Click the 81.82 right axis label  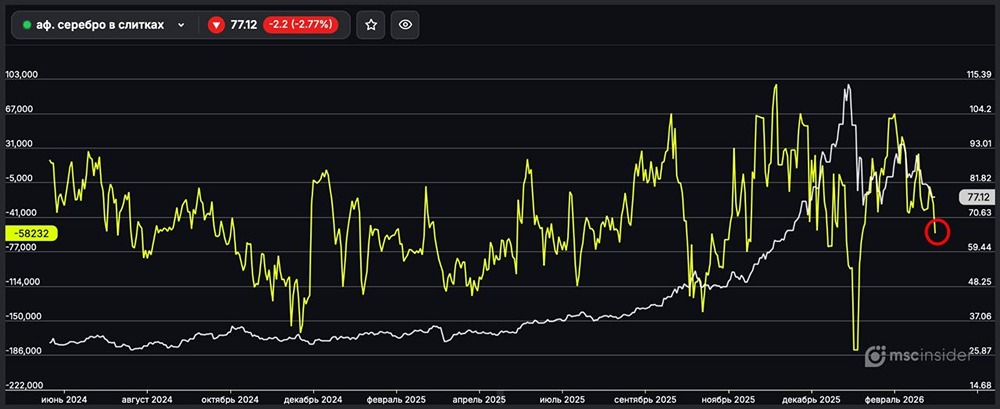(980, 178)
